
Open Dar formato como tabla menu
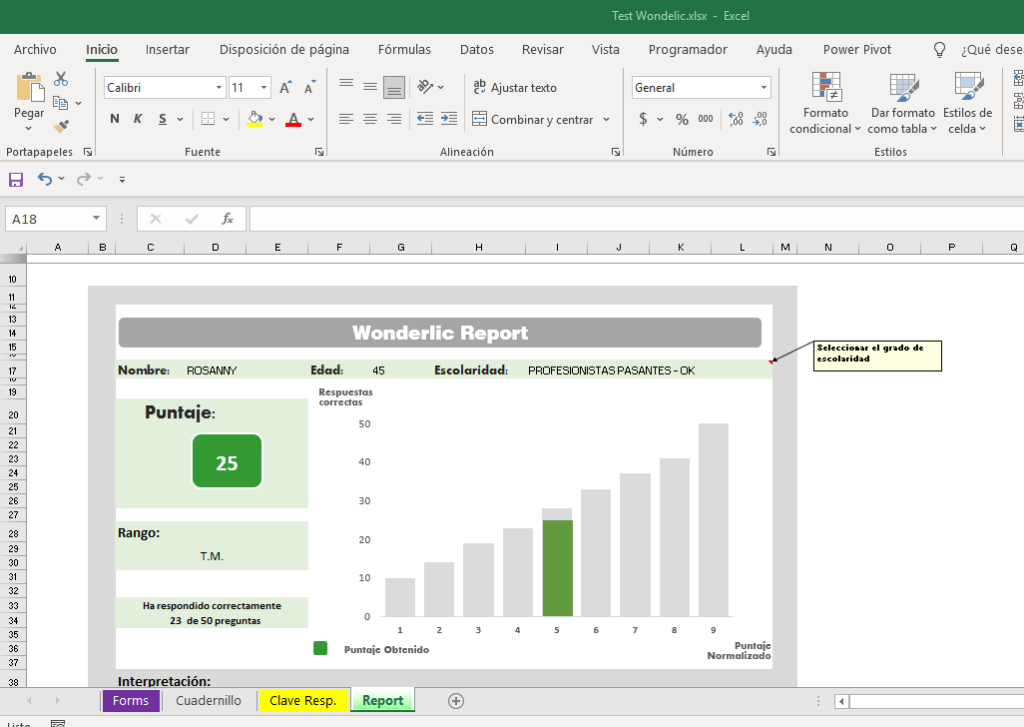coord(903,103)
